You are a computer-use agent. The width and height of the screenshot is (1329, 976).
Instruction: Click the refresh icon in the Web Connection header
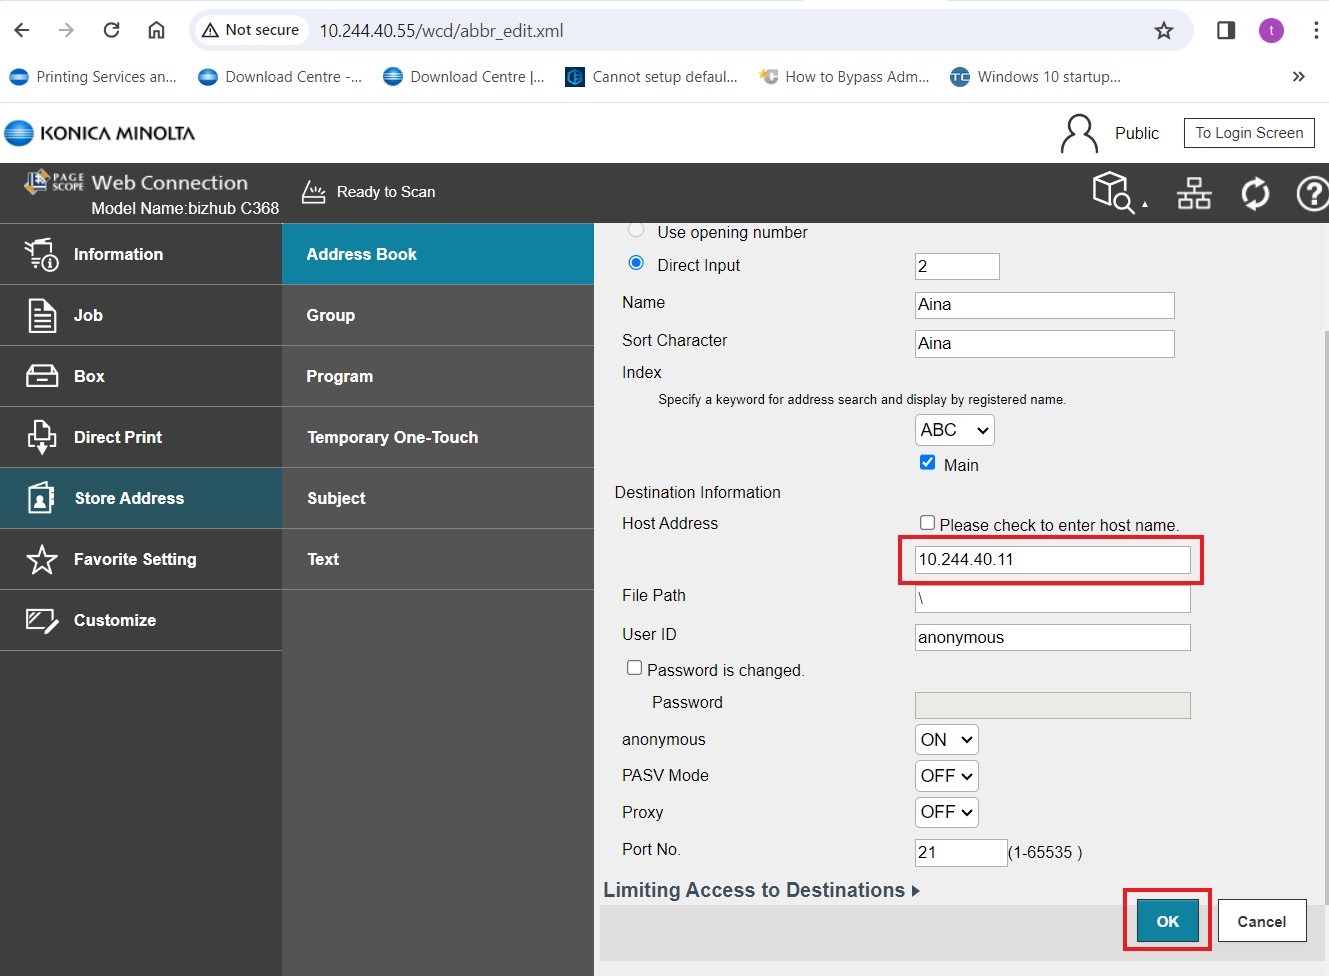click(1255, 193)
